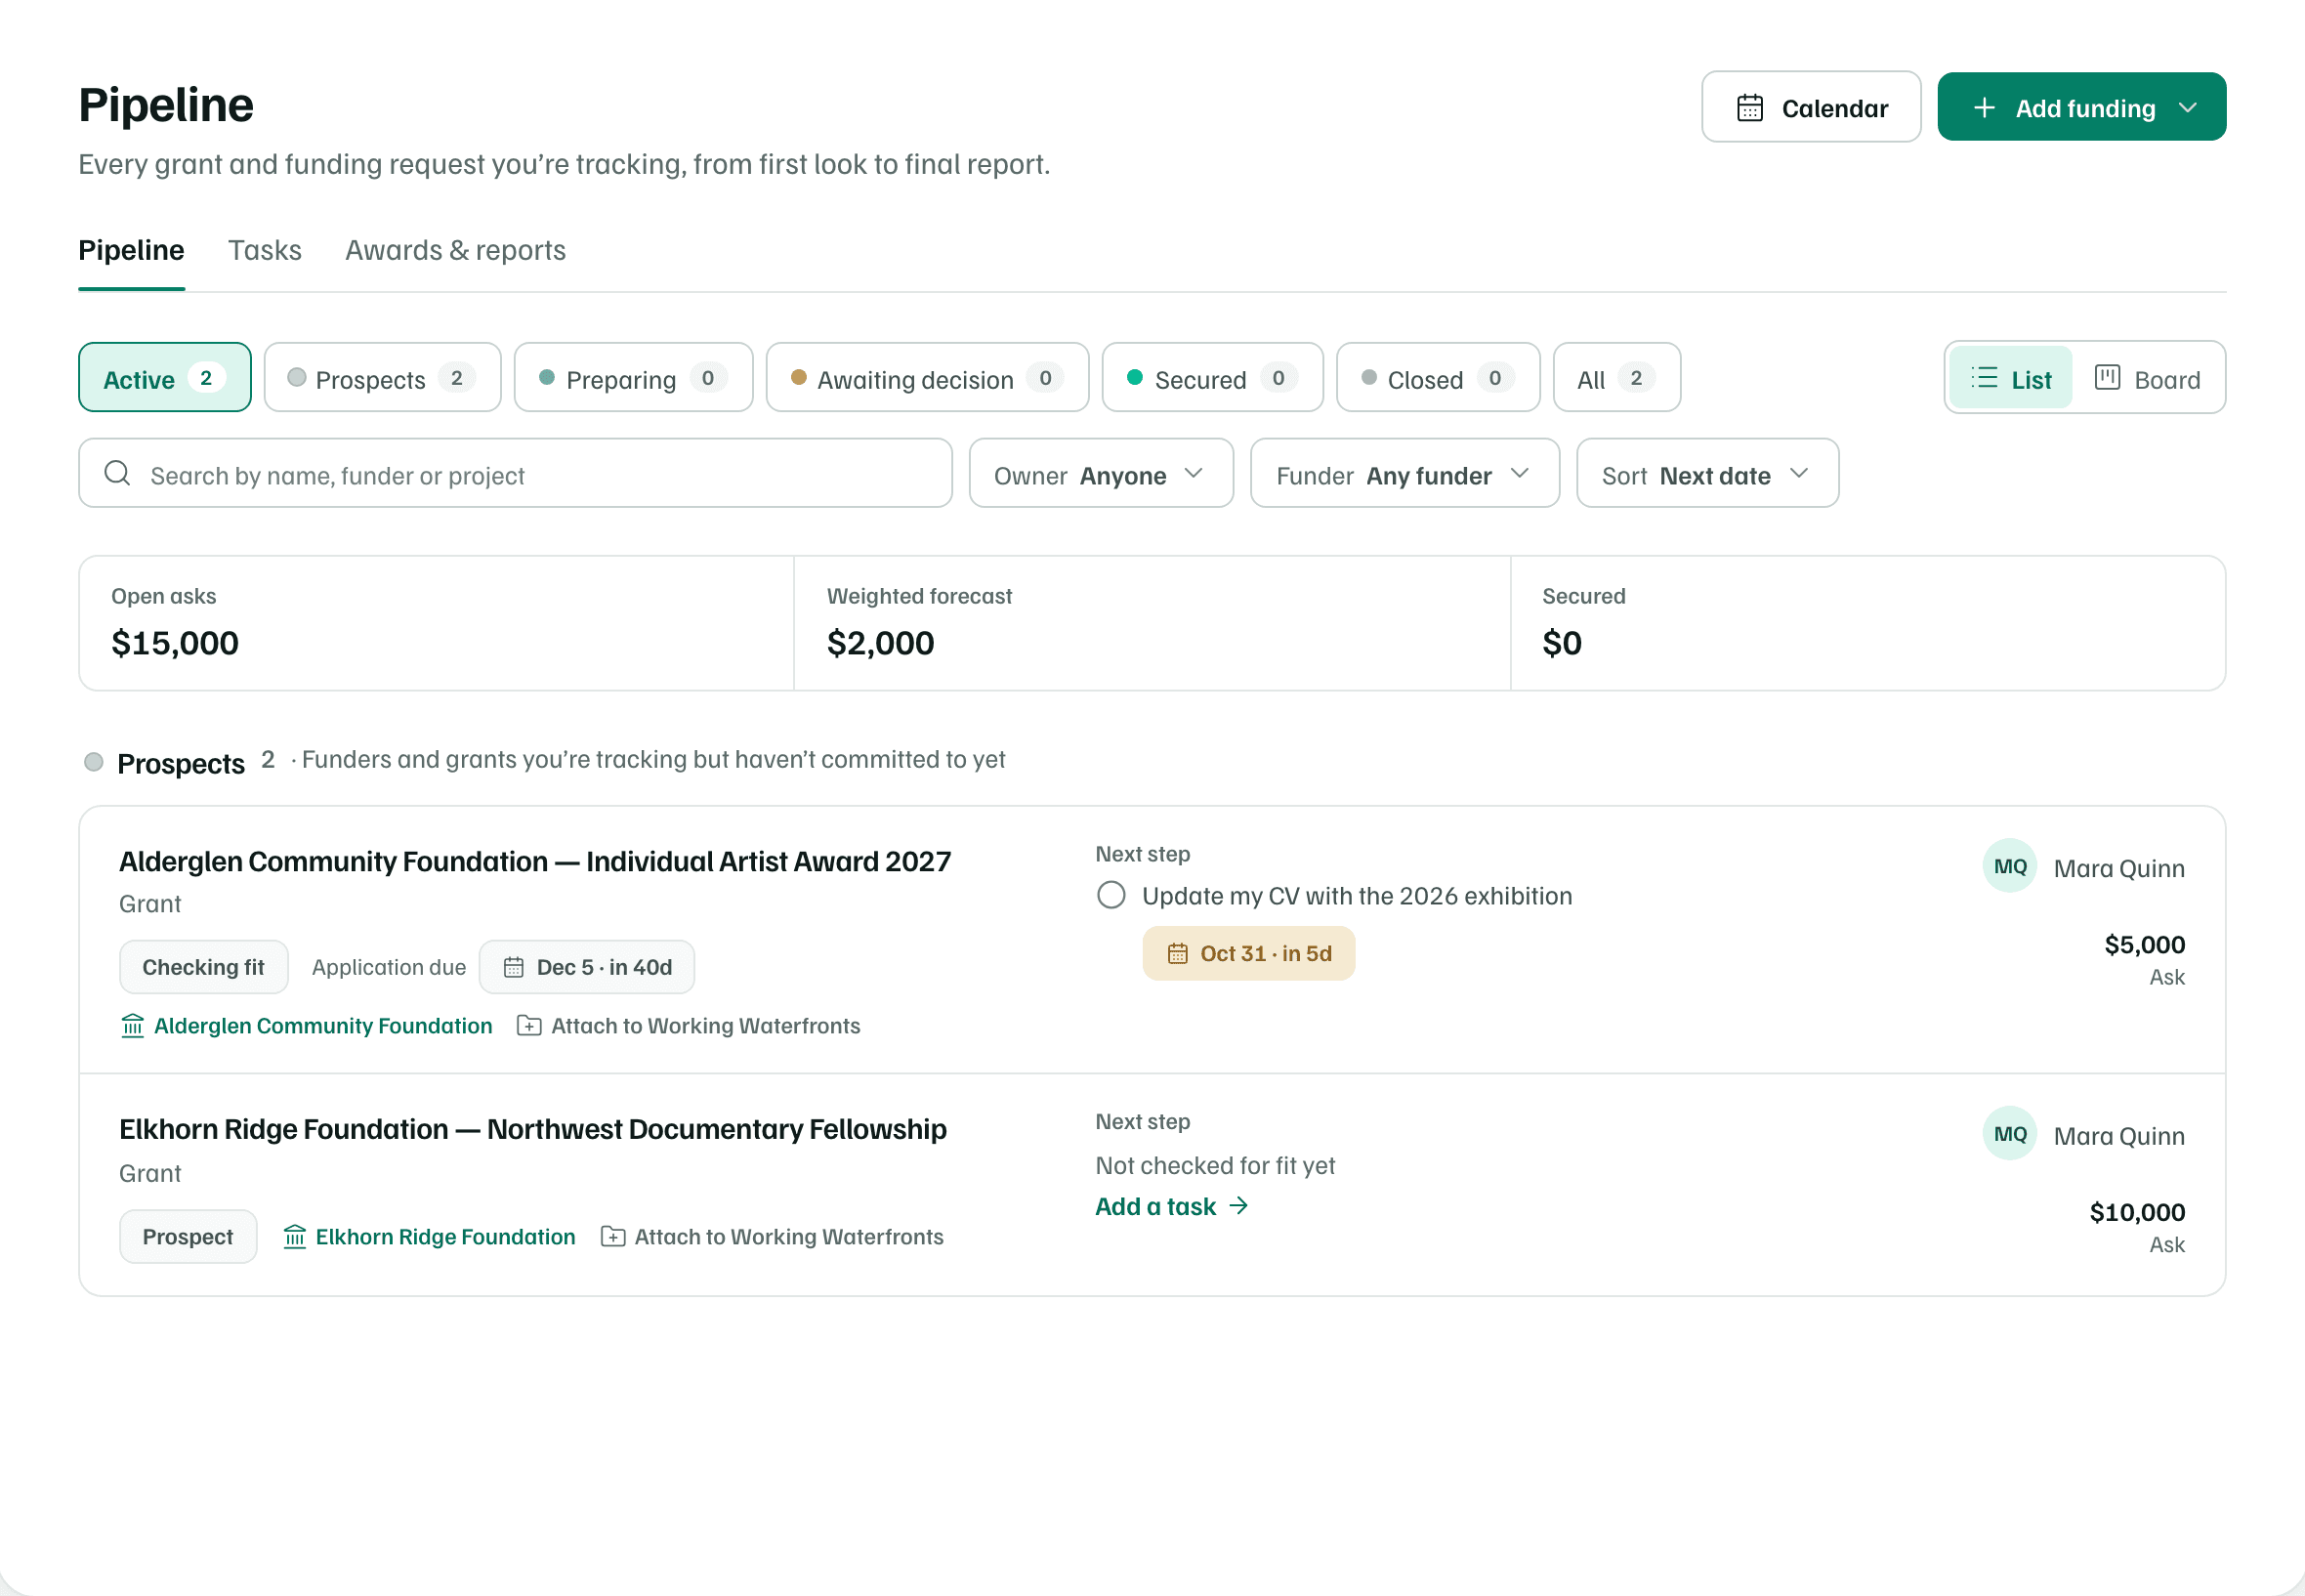This screenshot has width=2305, height=1596.
Task: Filter by Secured stage chip
Action: [1212, 378]
